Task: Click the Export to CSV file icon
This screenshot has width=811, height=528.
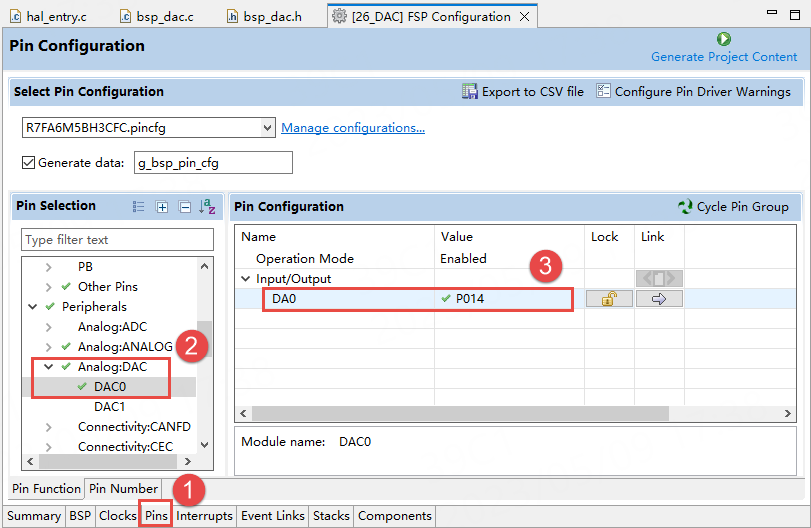Action: pos(470,91)
